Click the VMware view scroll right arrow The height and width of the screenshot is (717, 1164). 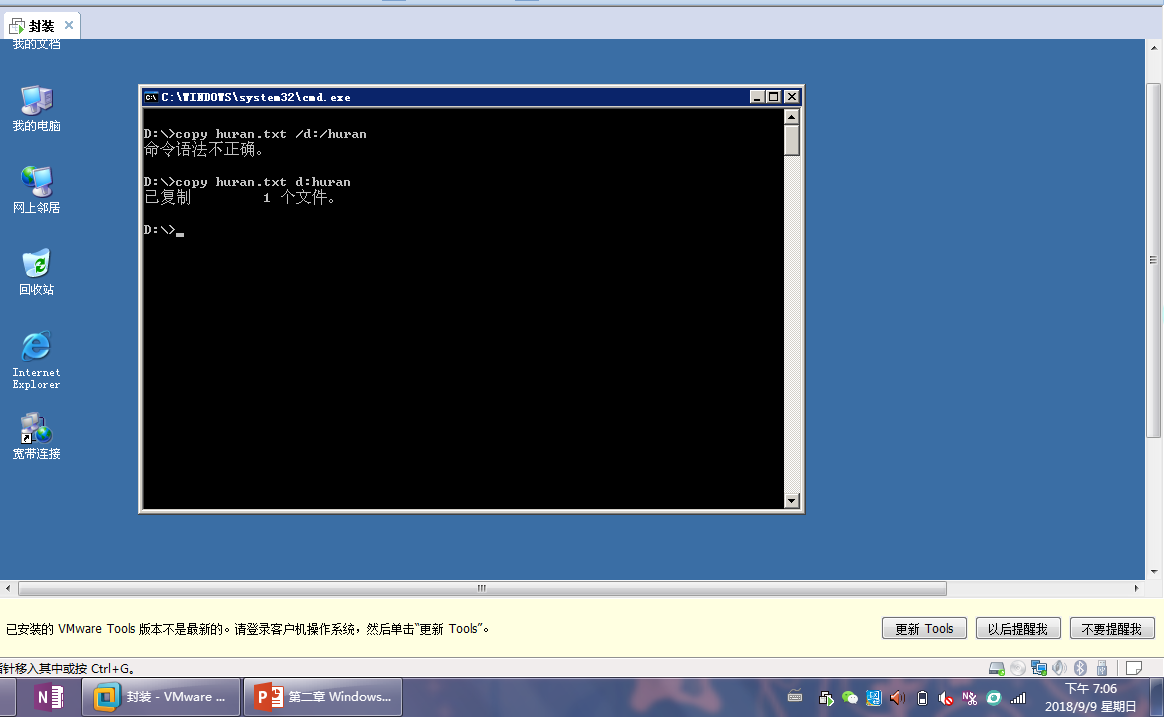(1137, 589)
